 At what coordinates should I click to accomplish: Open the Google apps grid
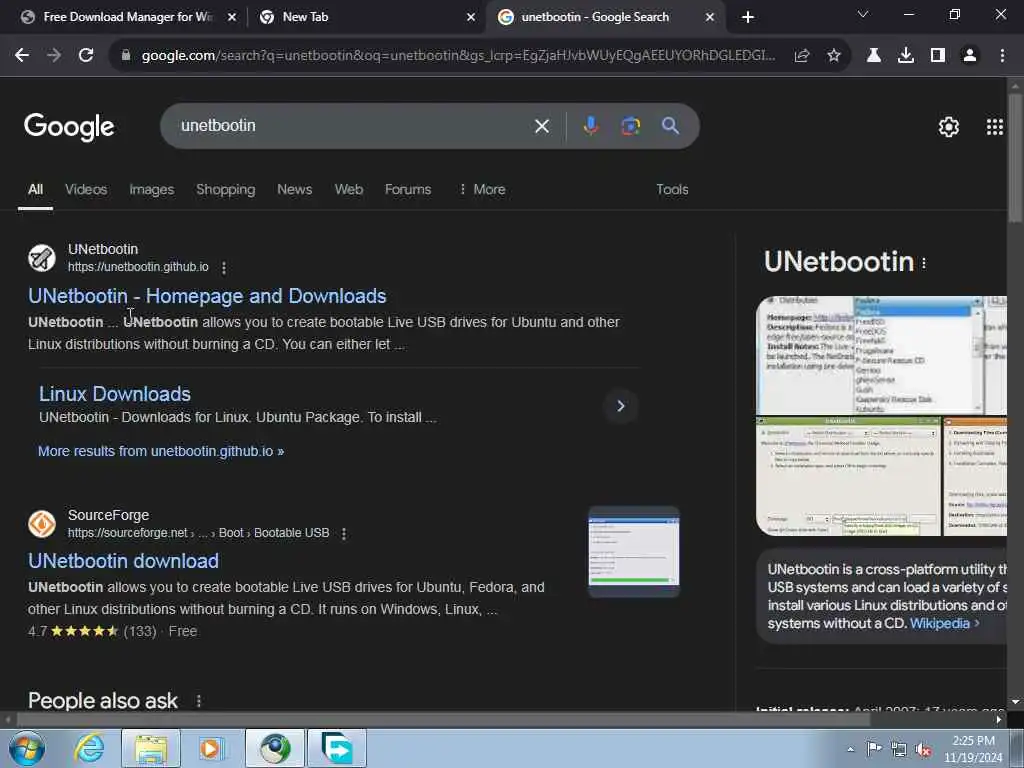click(x=995, y=127)
